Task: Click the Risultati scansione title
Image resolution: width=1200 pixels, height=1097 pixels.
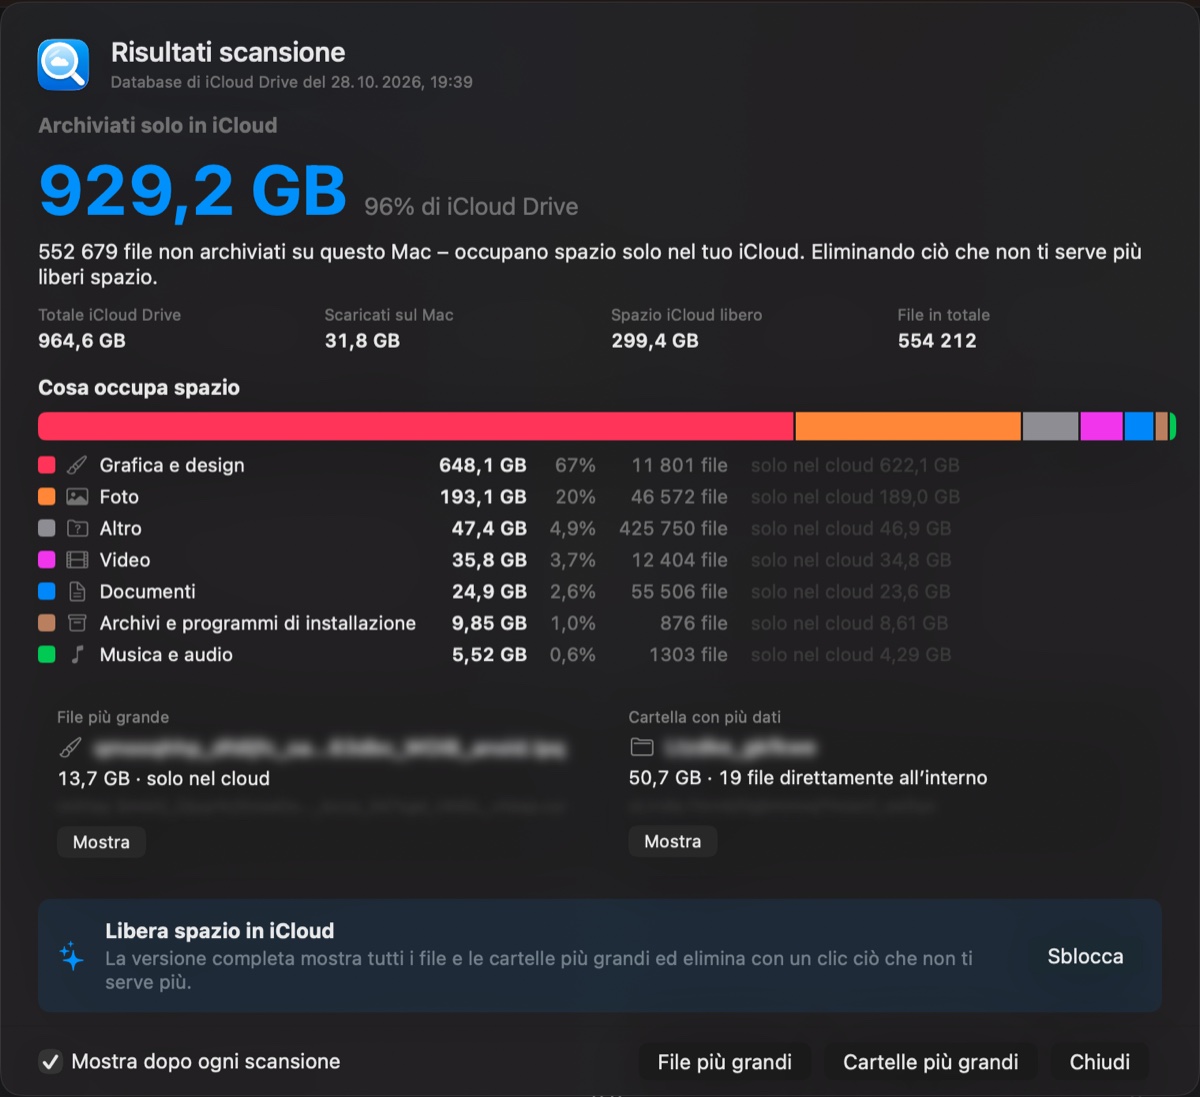Action: (228, 52)
